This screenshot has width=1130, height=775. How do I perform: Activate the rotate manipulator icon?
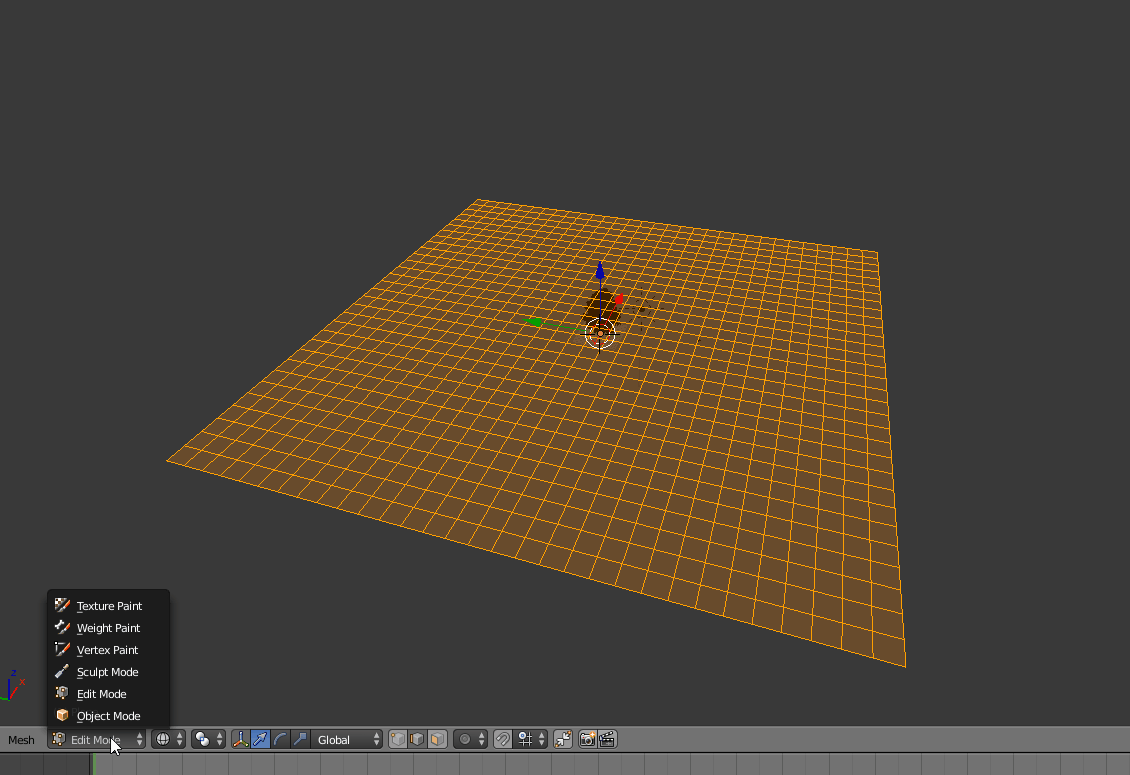coord(279,739)
